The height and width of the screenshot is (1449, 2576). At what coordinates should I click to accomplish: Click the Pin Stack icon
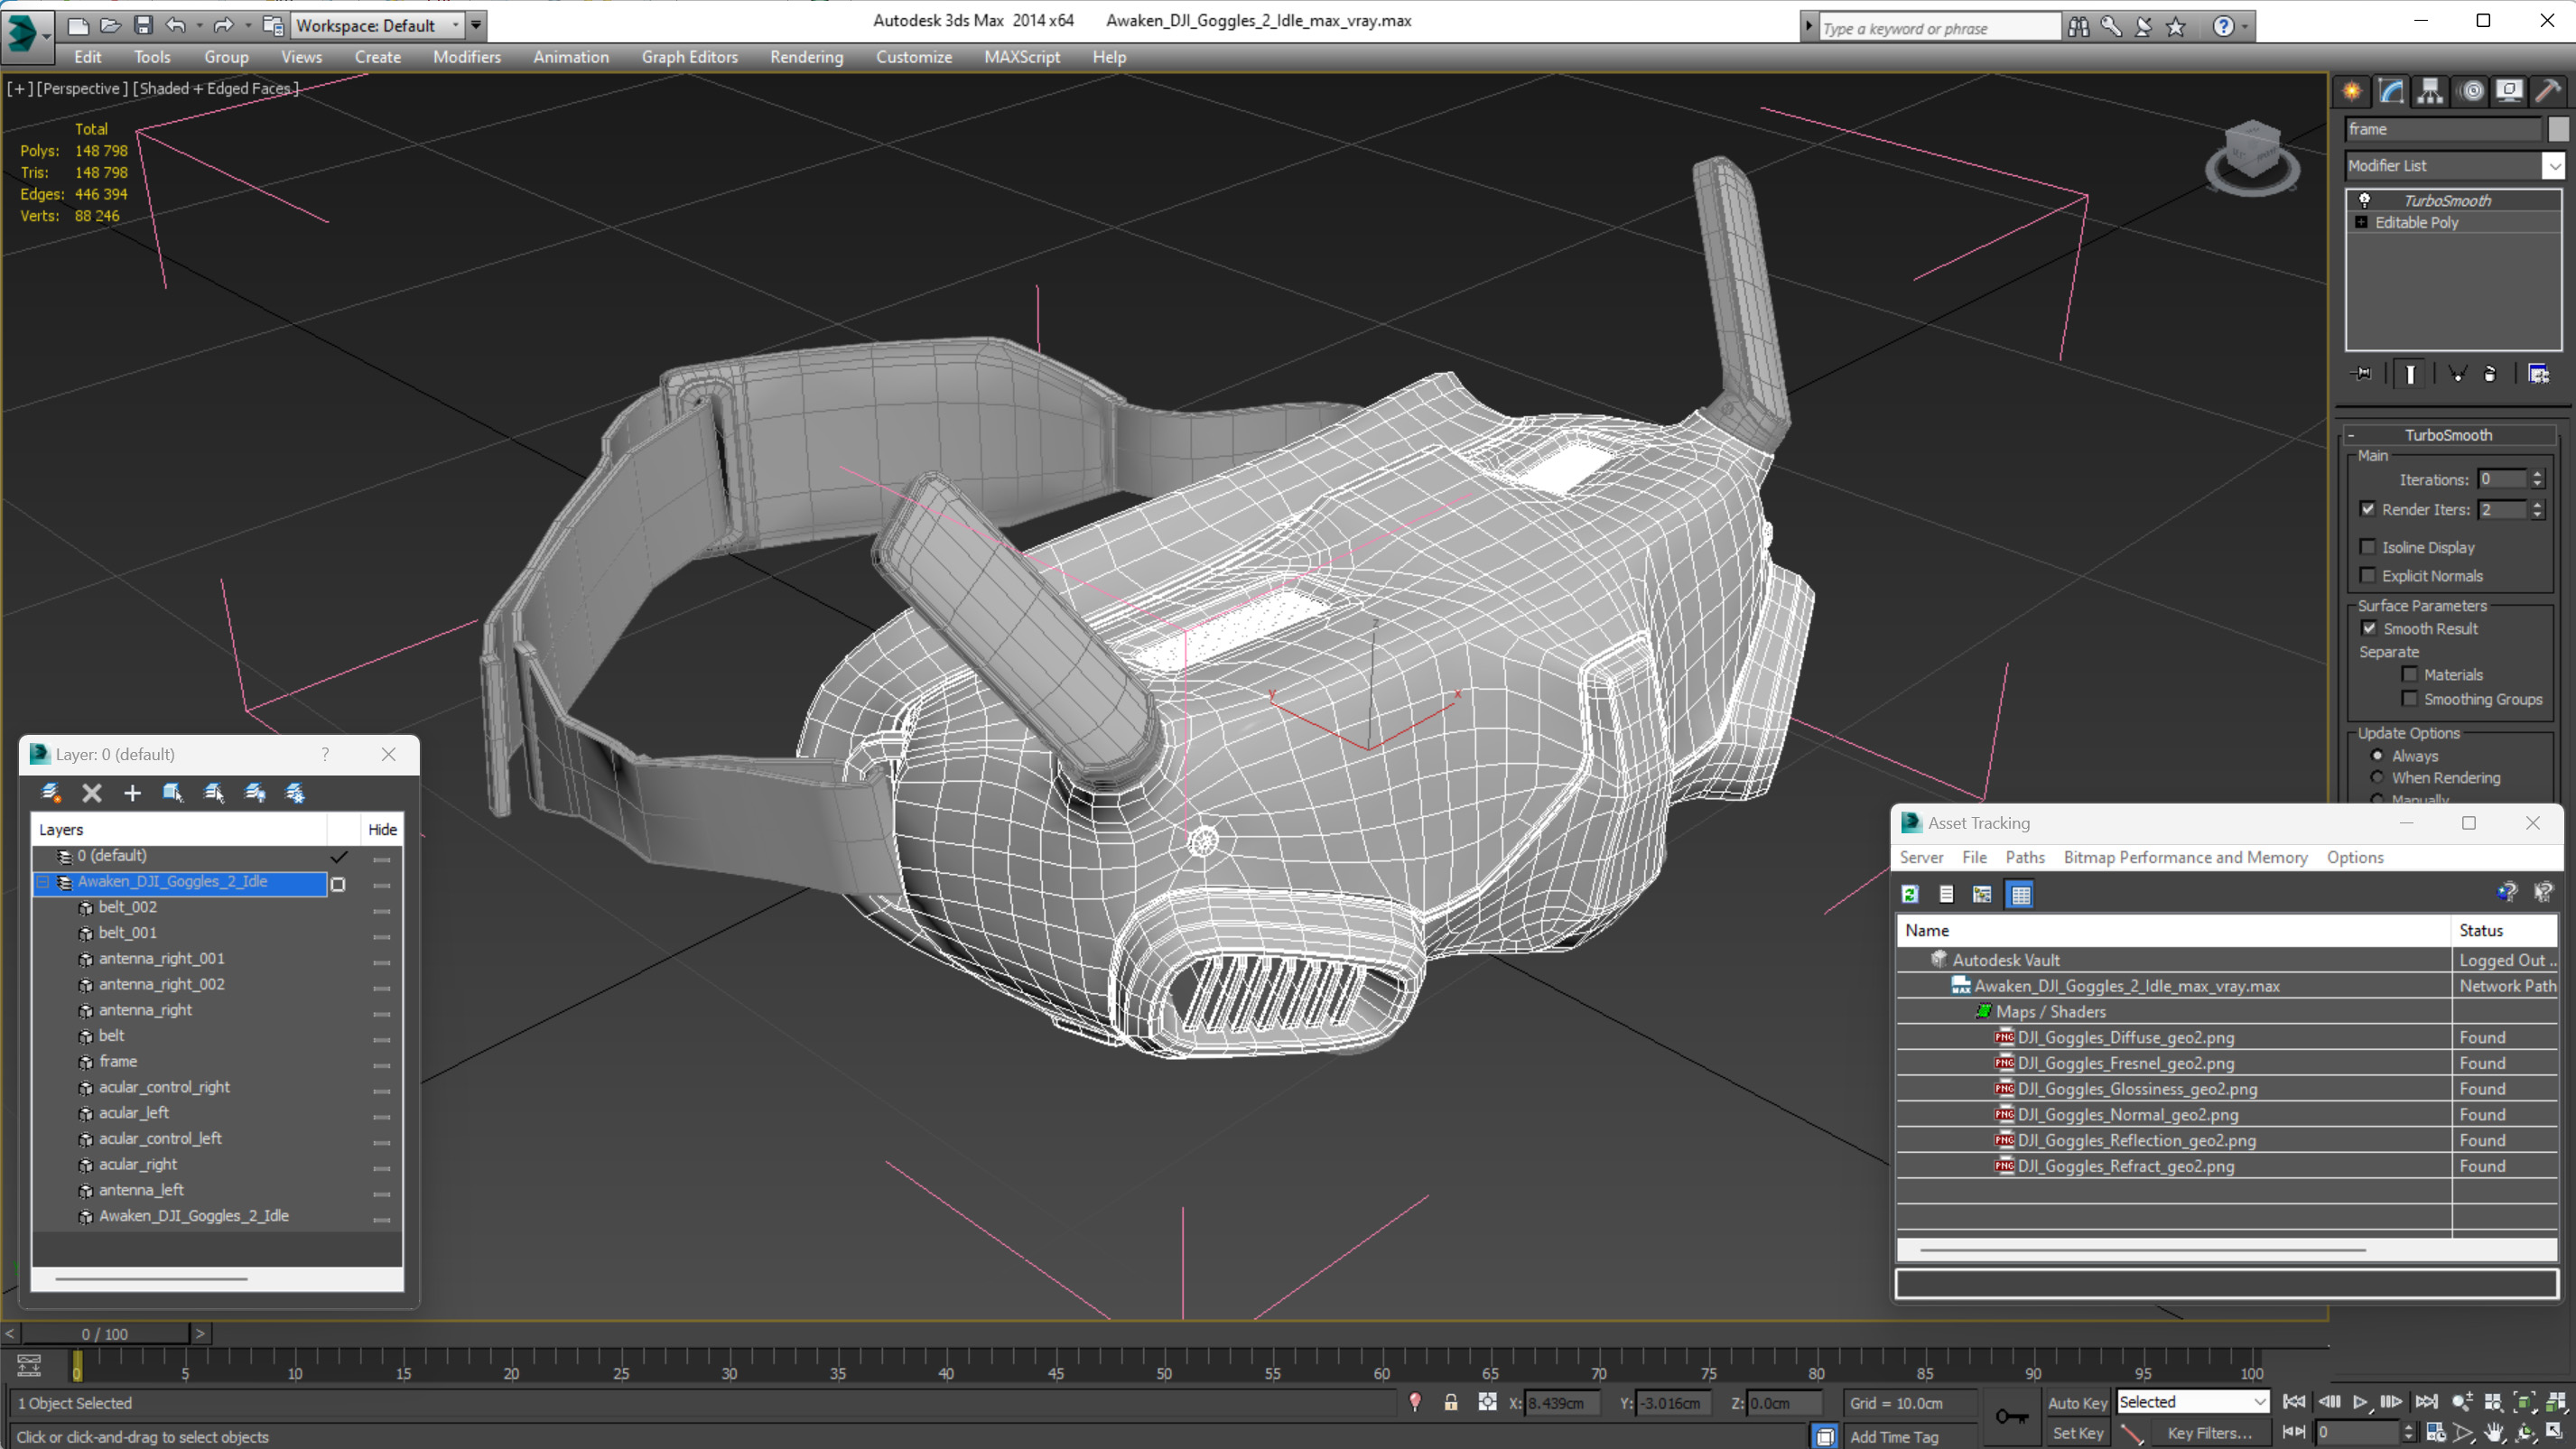click(2362, 373)
